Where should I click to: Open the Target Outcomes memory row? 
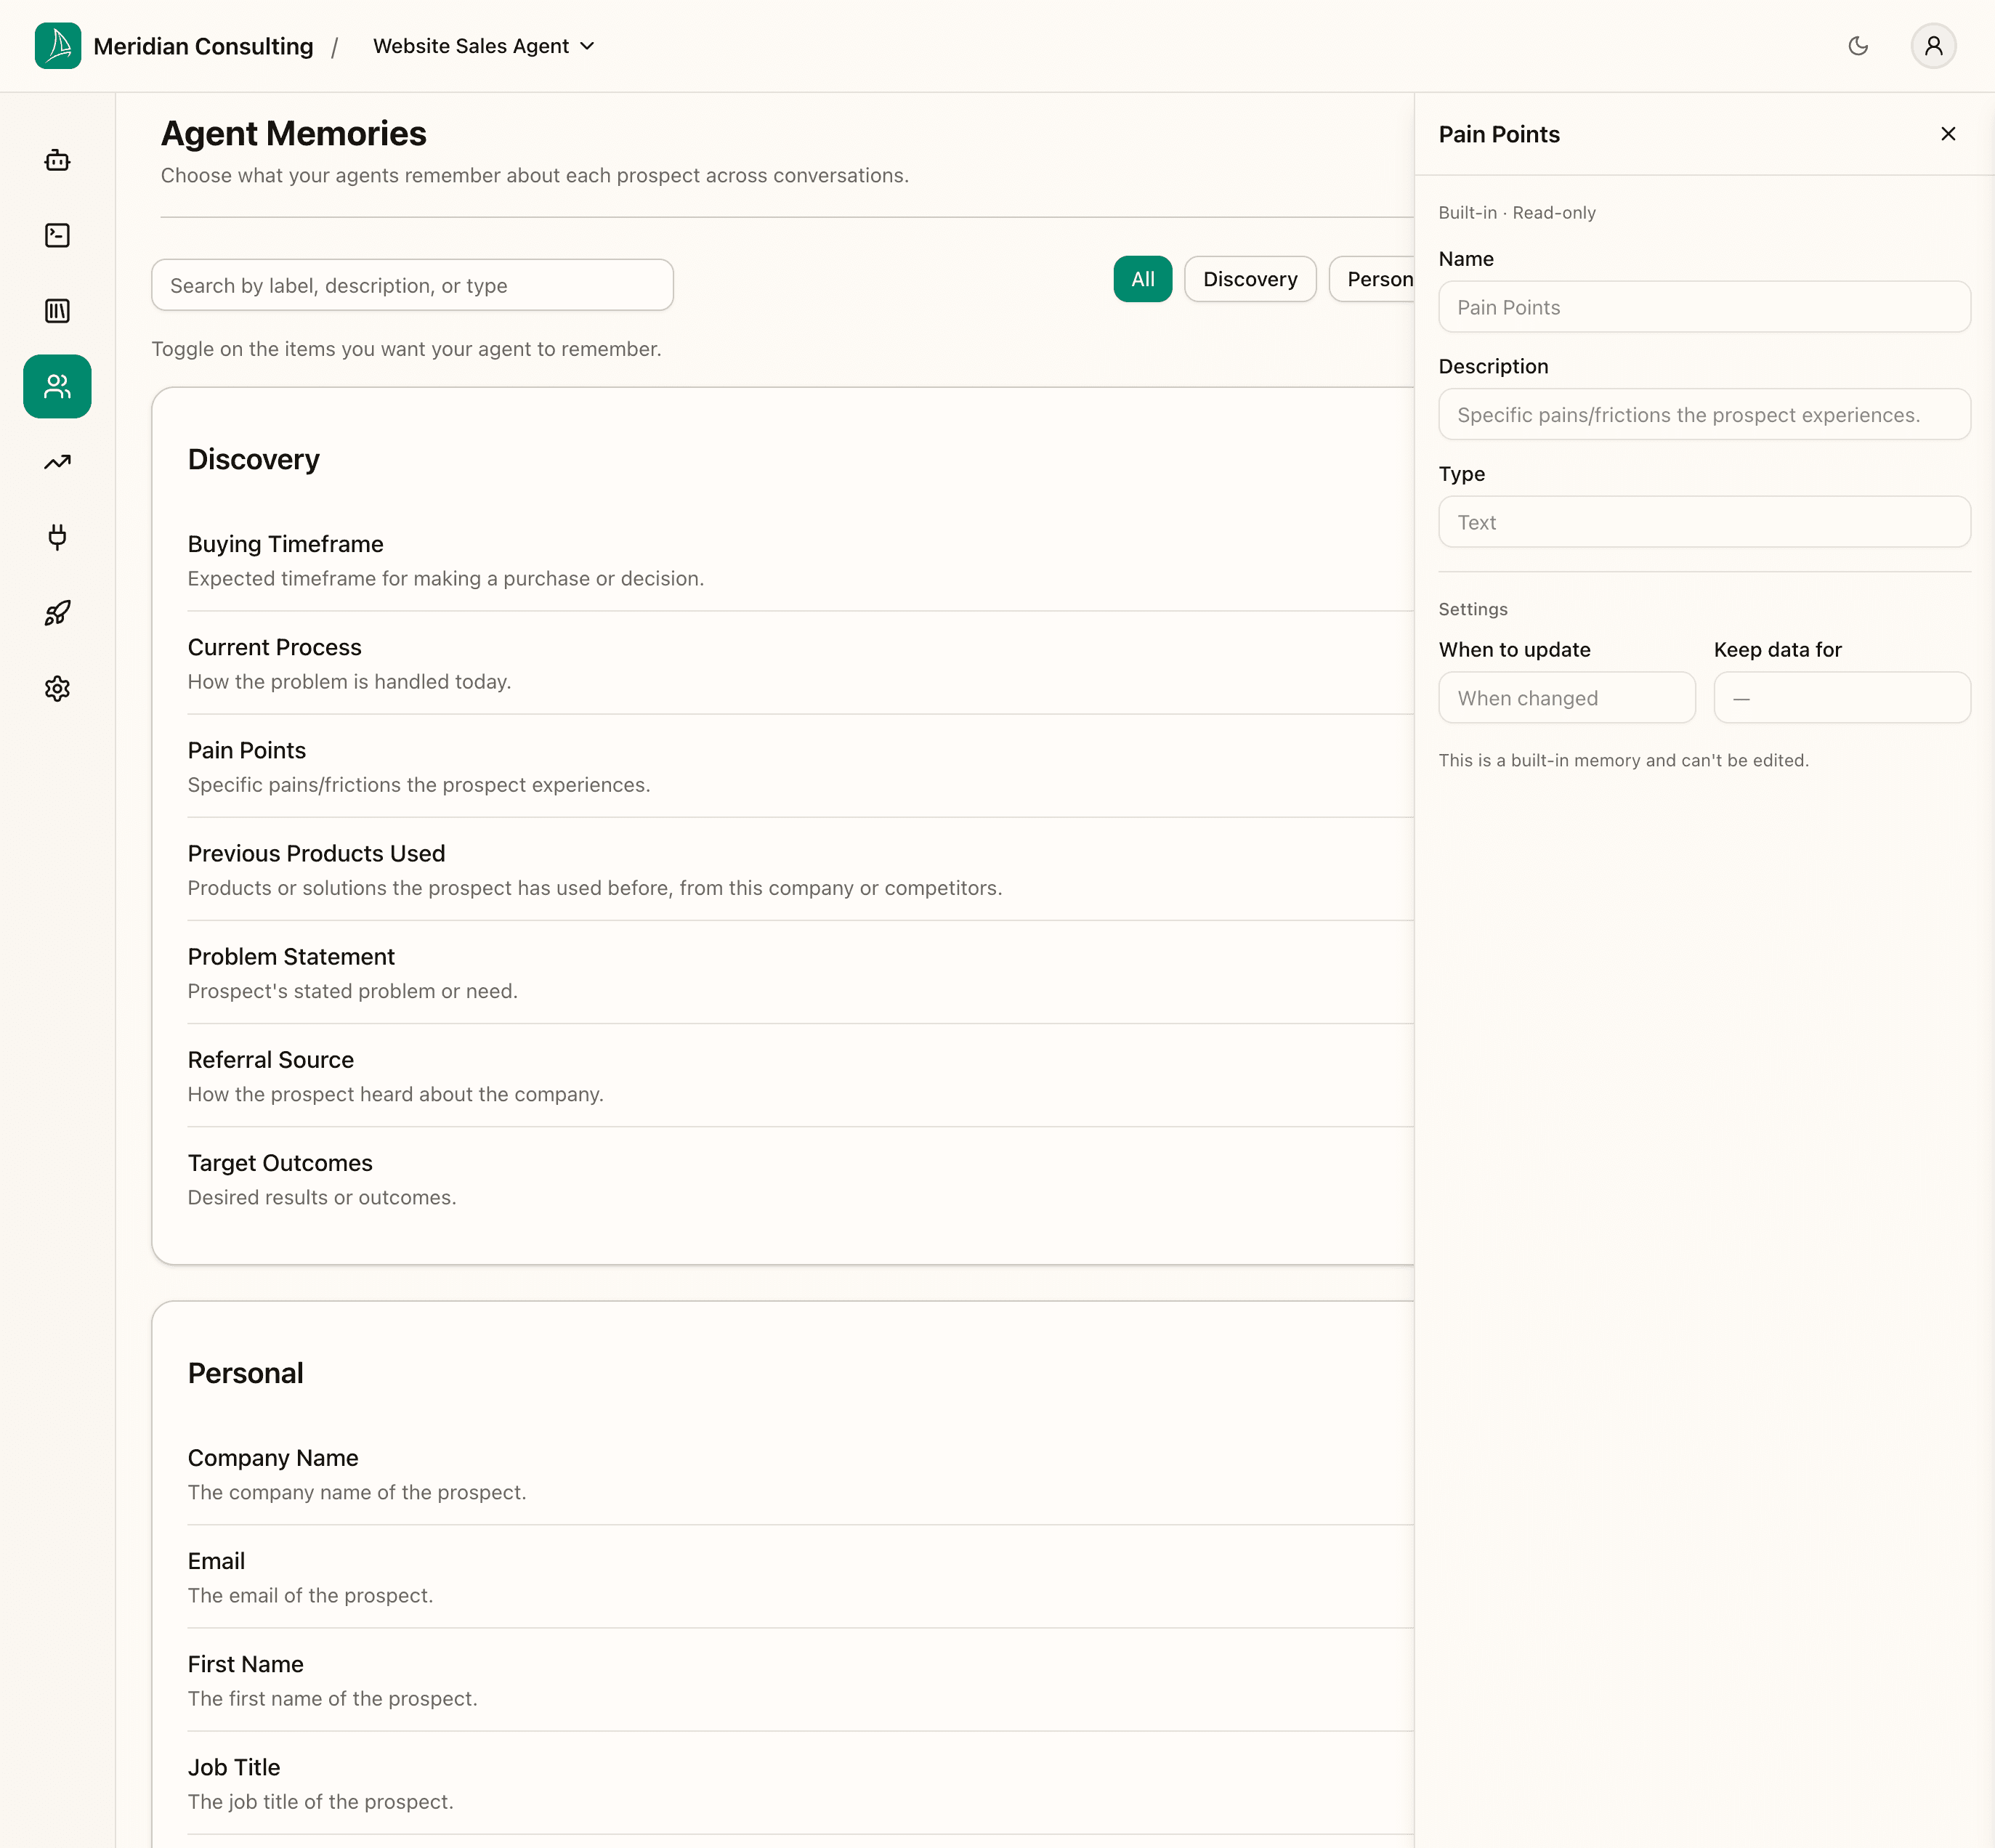(800, 1178)
